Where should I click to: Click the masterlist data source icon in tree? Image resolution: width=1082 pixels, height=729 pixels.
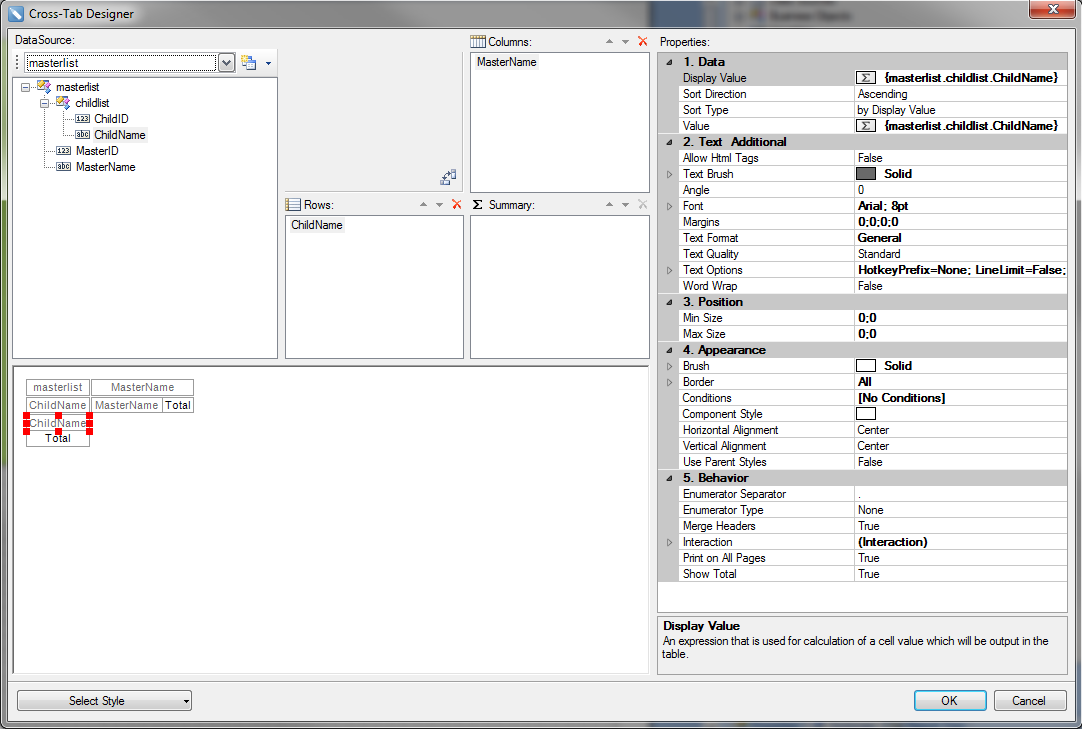43,86
